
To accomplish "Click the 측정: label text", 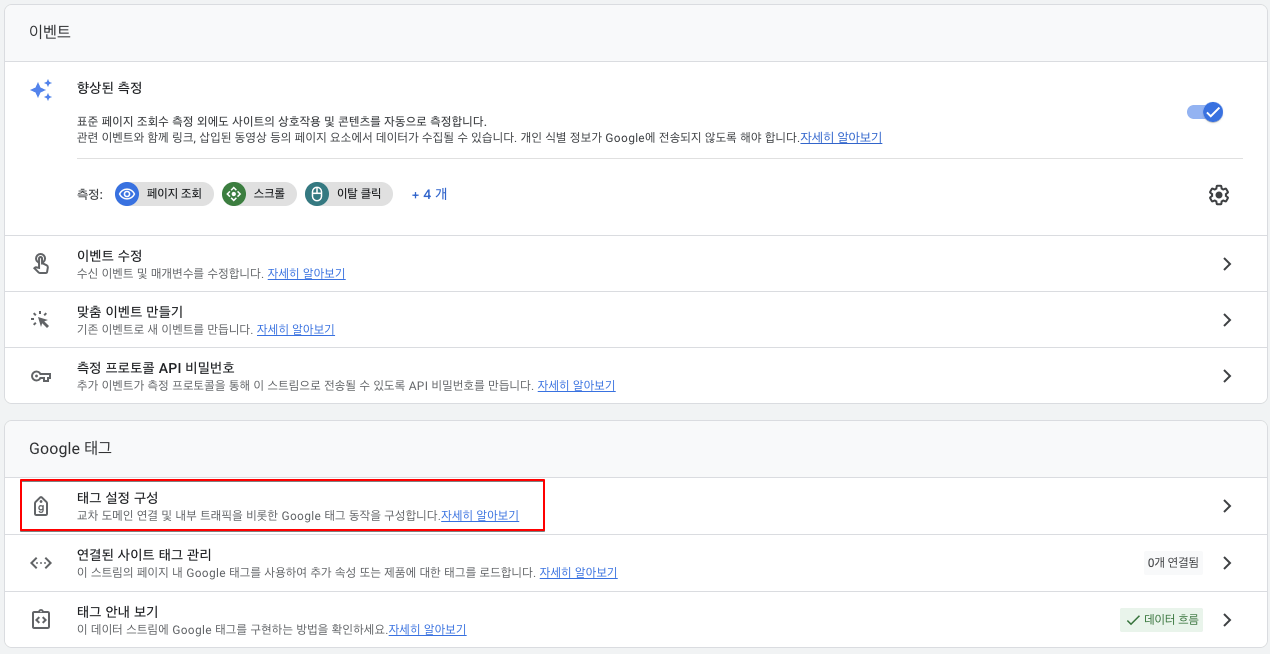I will tap(90, 194).
